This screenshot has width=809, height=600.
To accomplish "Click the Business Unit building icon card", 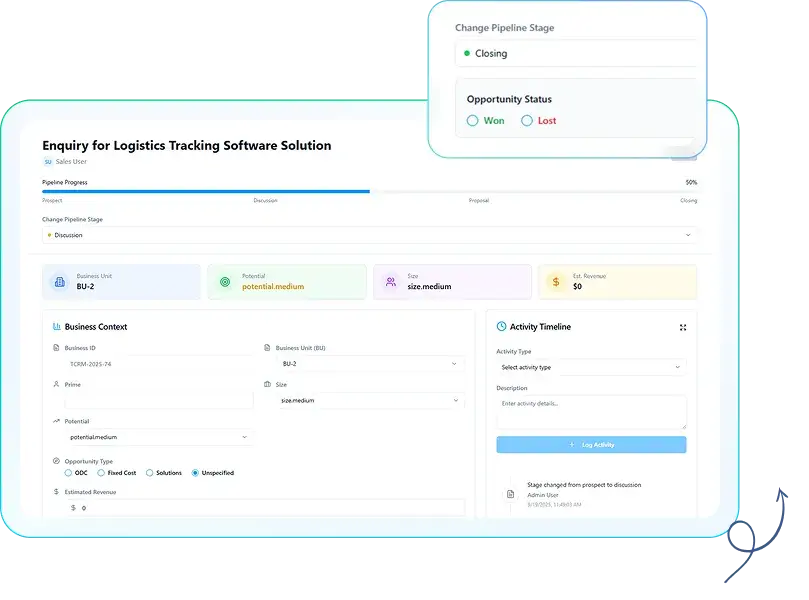I will coord(59,282).
